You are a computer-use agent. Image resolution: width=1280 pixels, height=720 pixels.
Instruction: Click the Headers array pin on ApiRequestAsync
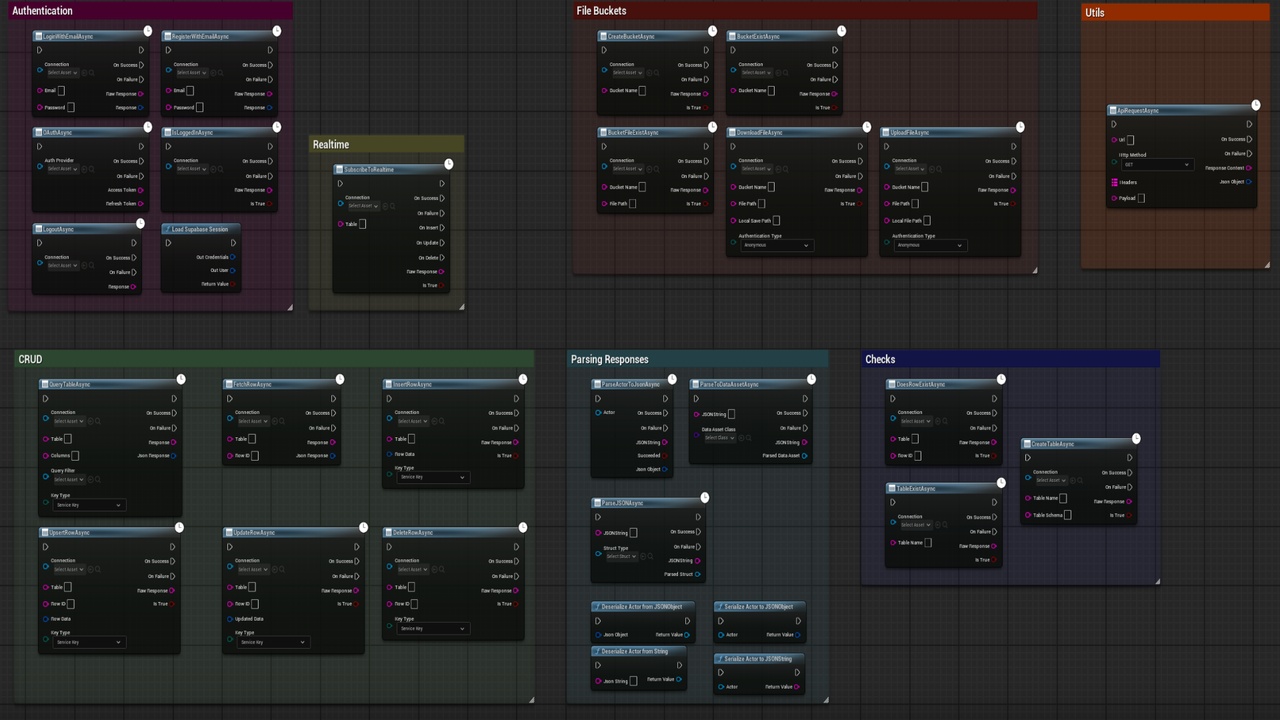click(x=1115, y=182)
